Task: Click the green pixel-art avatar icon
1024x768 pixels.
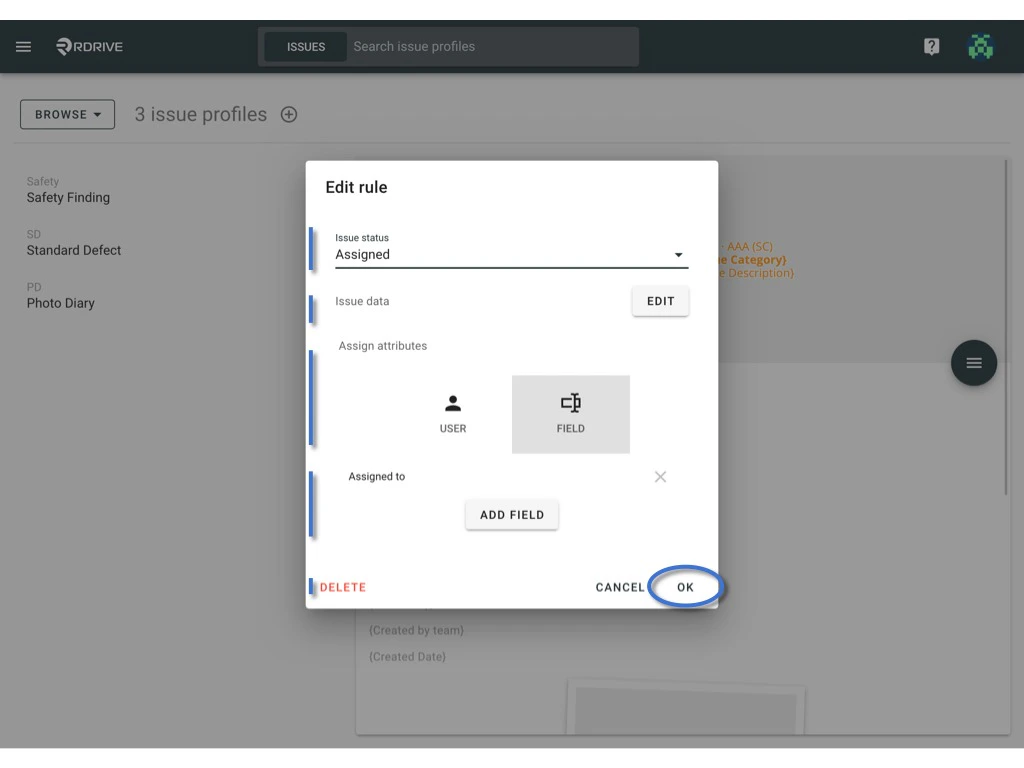Action: (981, 46)
